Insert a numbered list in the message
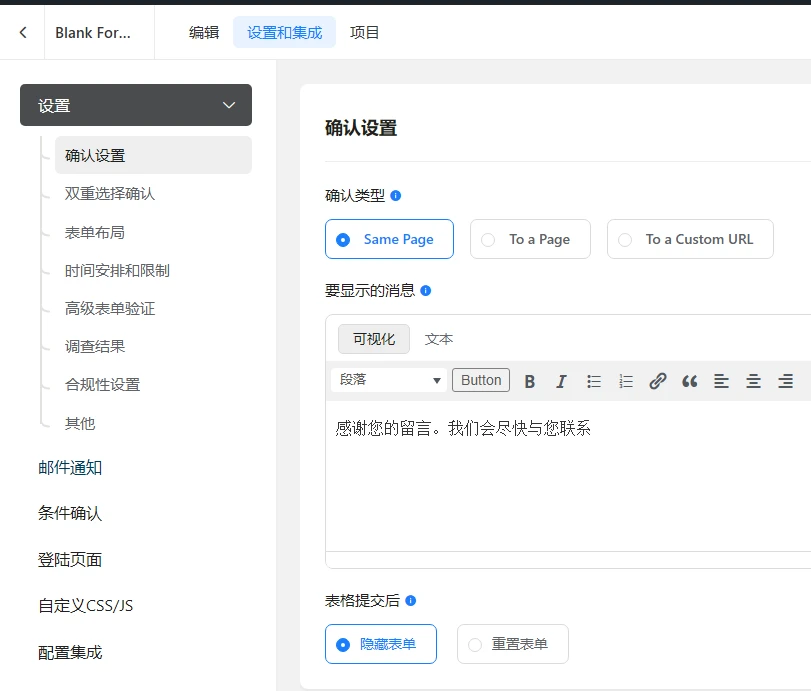This screenshot has height=691, width=811. [625, 380]
